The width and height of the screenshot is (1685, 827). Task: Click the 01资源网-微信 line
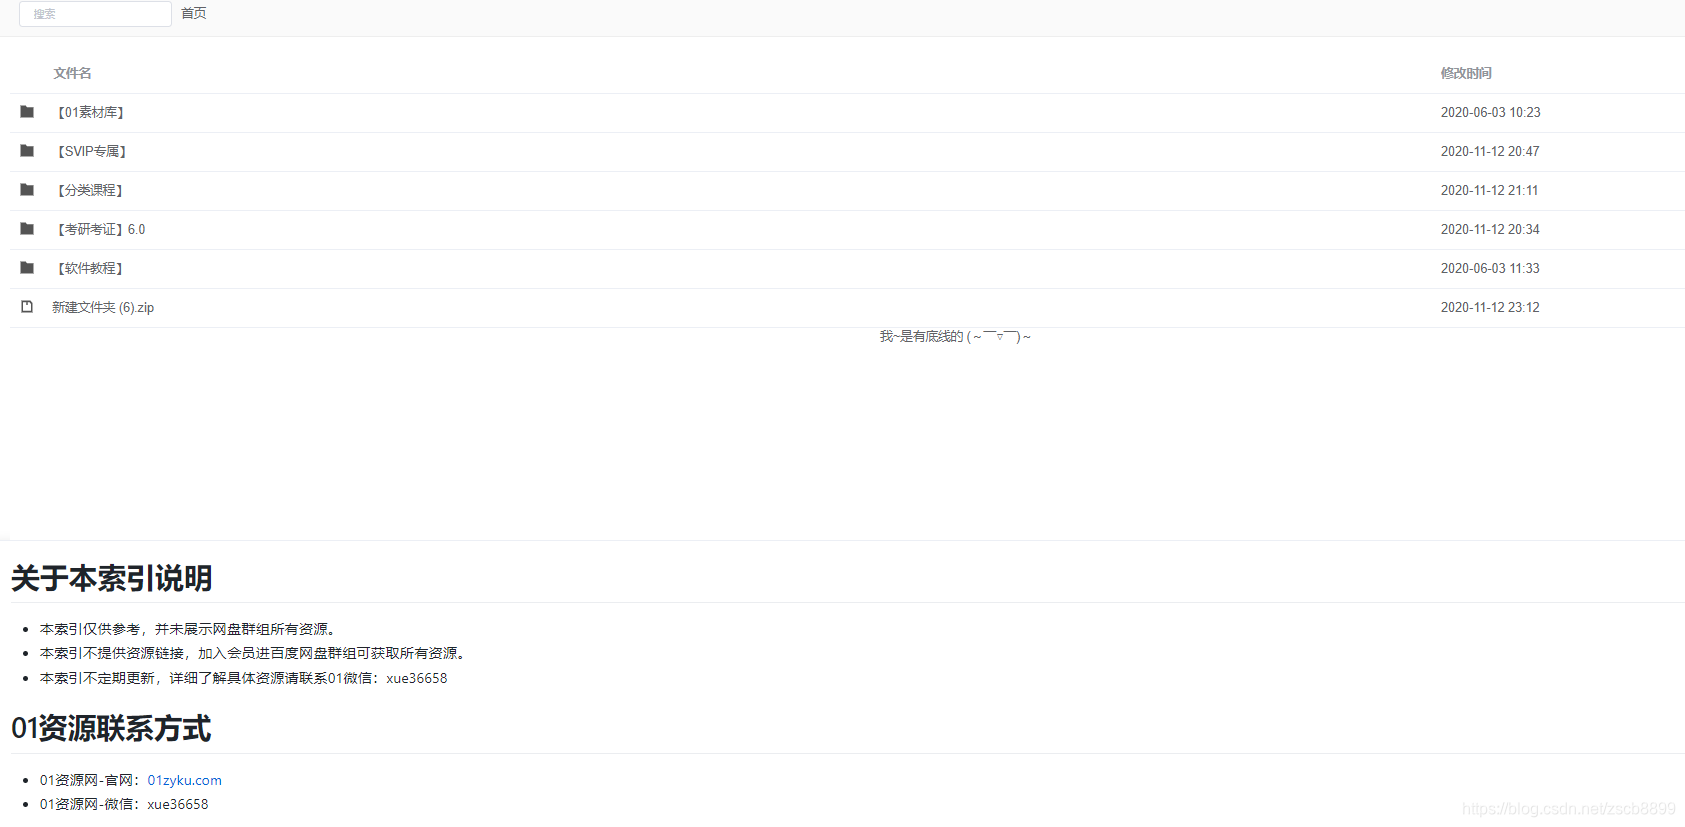point(124,804)
